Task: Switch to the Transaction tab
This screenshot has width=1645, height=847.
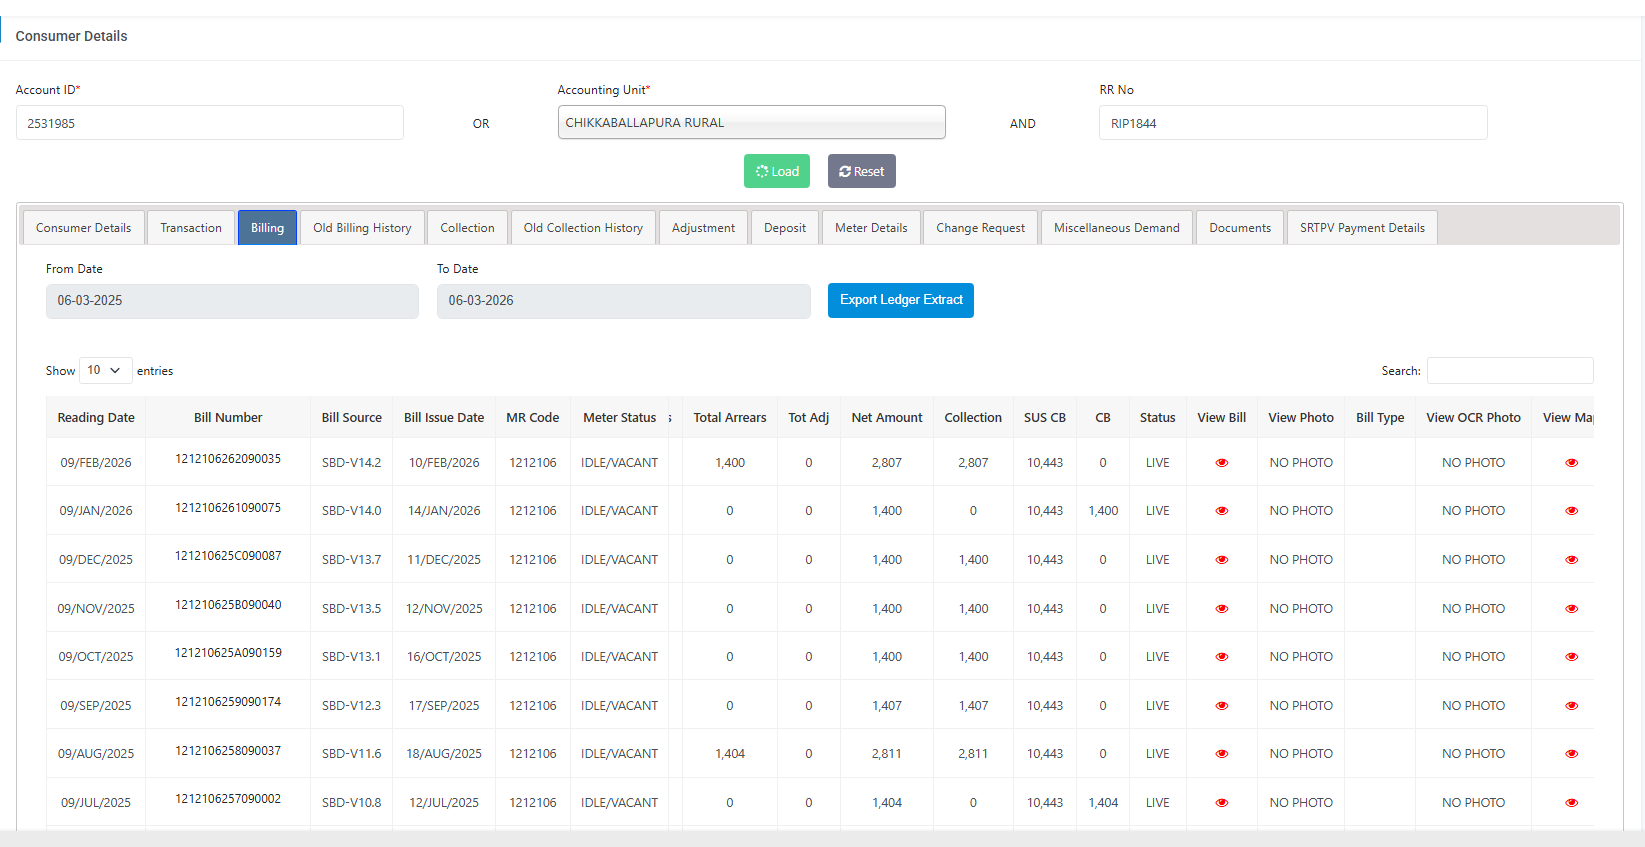Action: [x=191, y=228]
